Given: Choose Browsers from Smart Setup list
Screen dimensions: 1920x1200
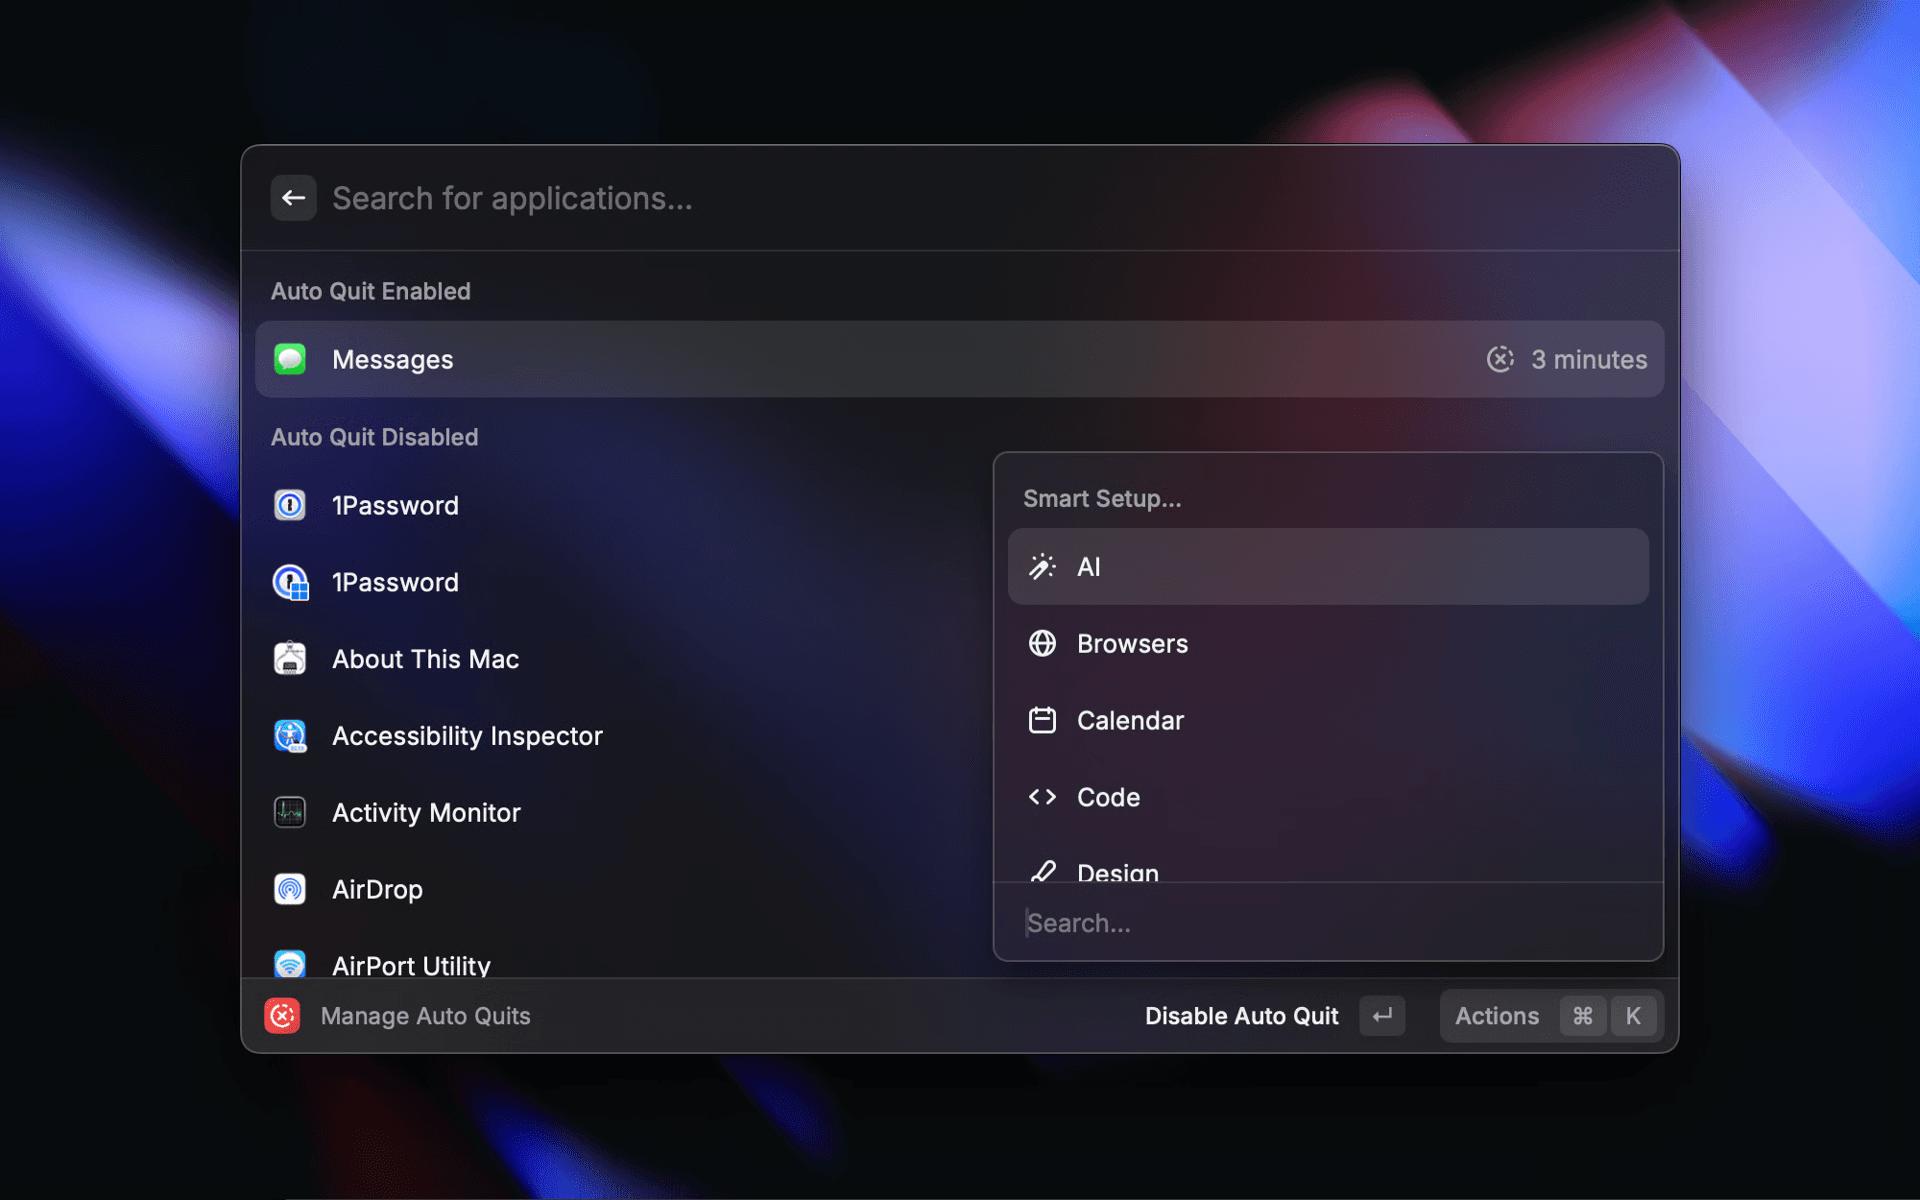Looking at the screenshot, I should [1131, 643].
